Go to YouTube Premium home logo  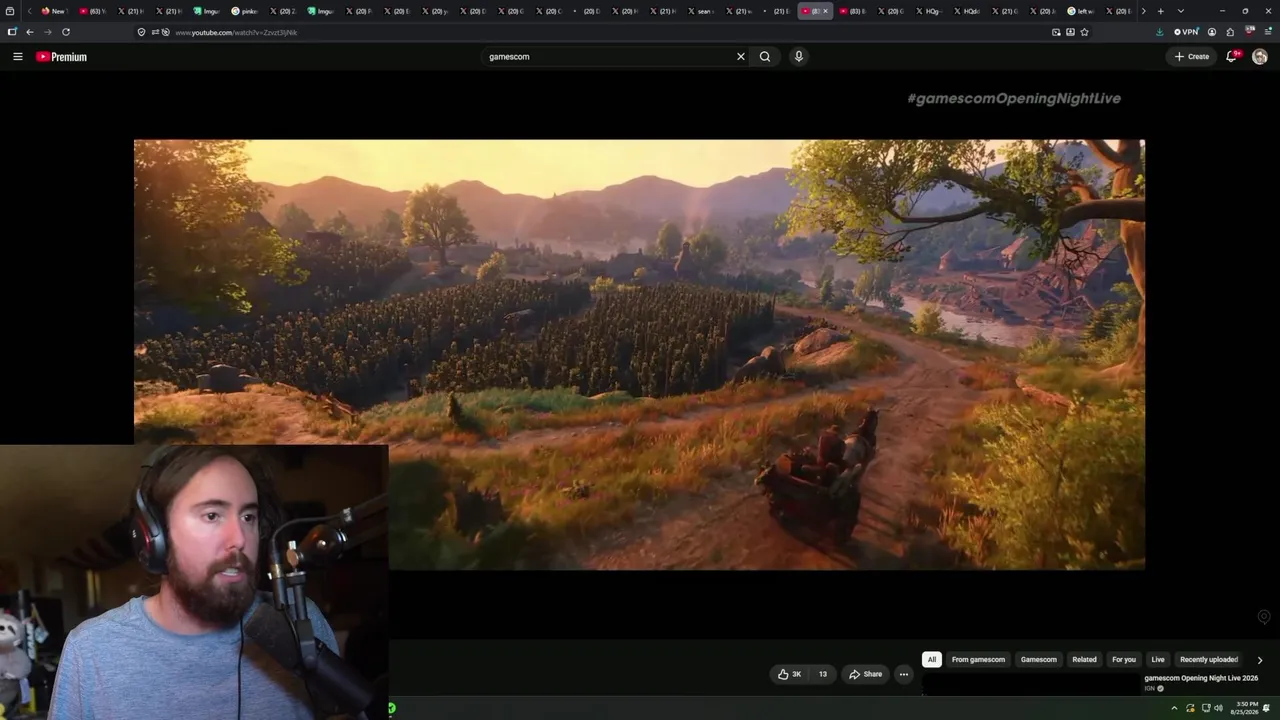tap(61, 57)
